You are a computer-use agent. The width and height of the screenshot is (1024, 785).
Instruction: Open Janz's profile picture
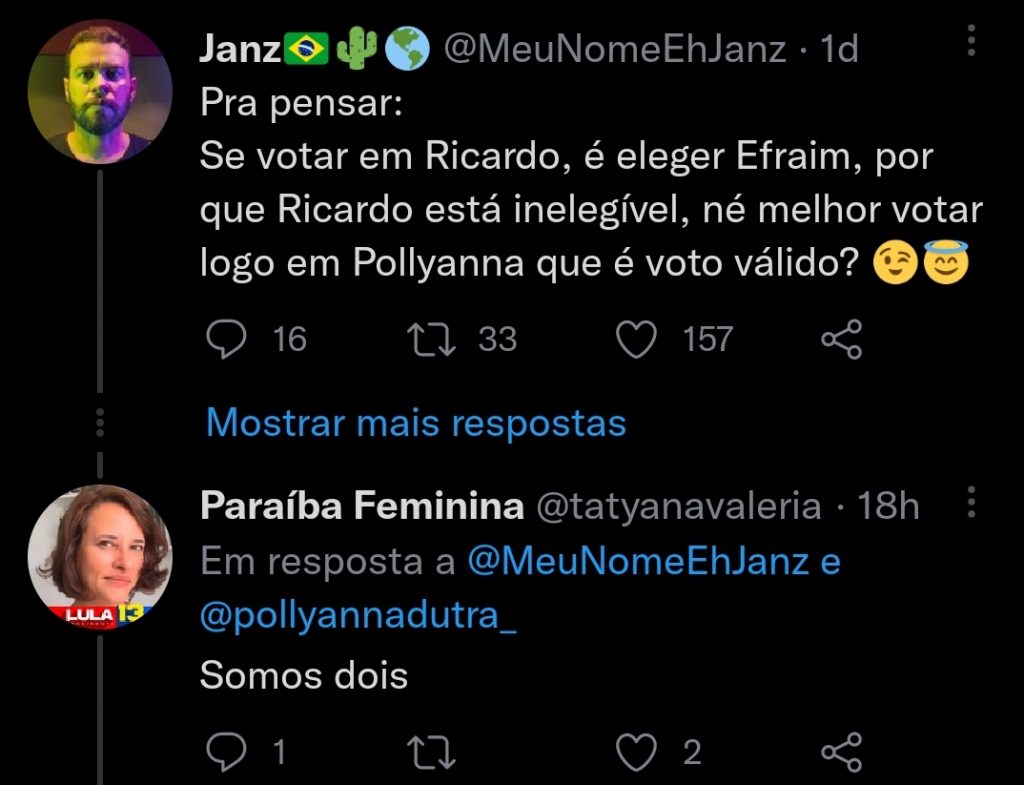click(x=100, y=91)
